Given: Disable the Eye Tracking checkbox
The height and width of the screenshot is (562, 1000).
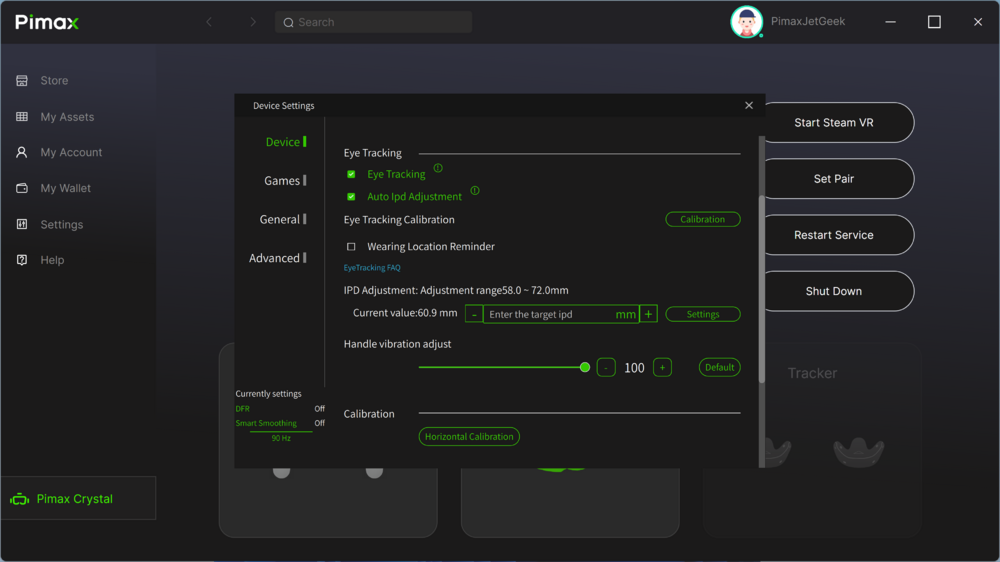Looking at the screenshot, I should (x=351, y=174).
